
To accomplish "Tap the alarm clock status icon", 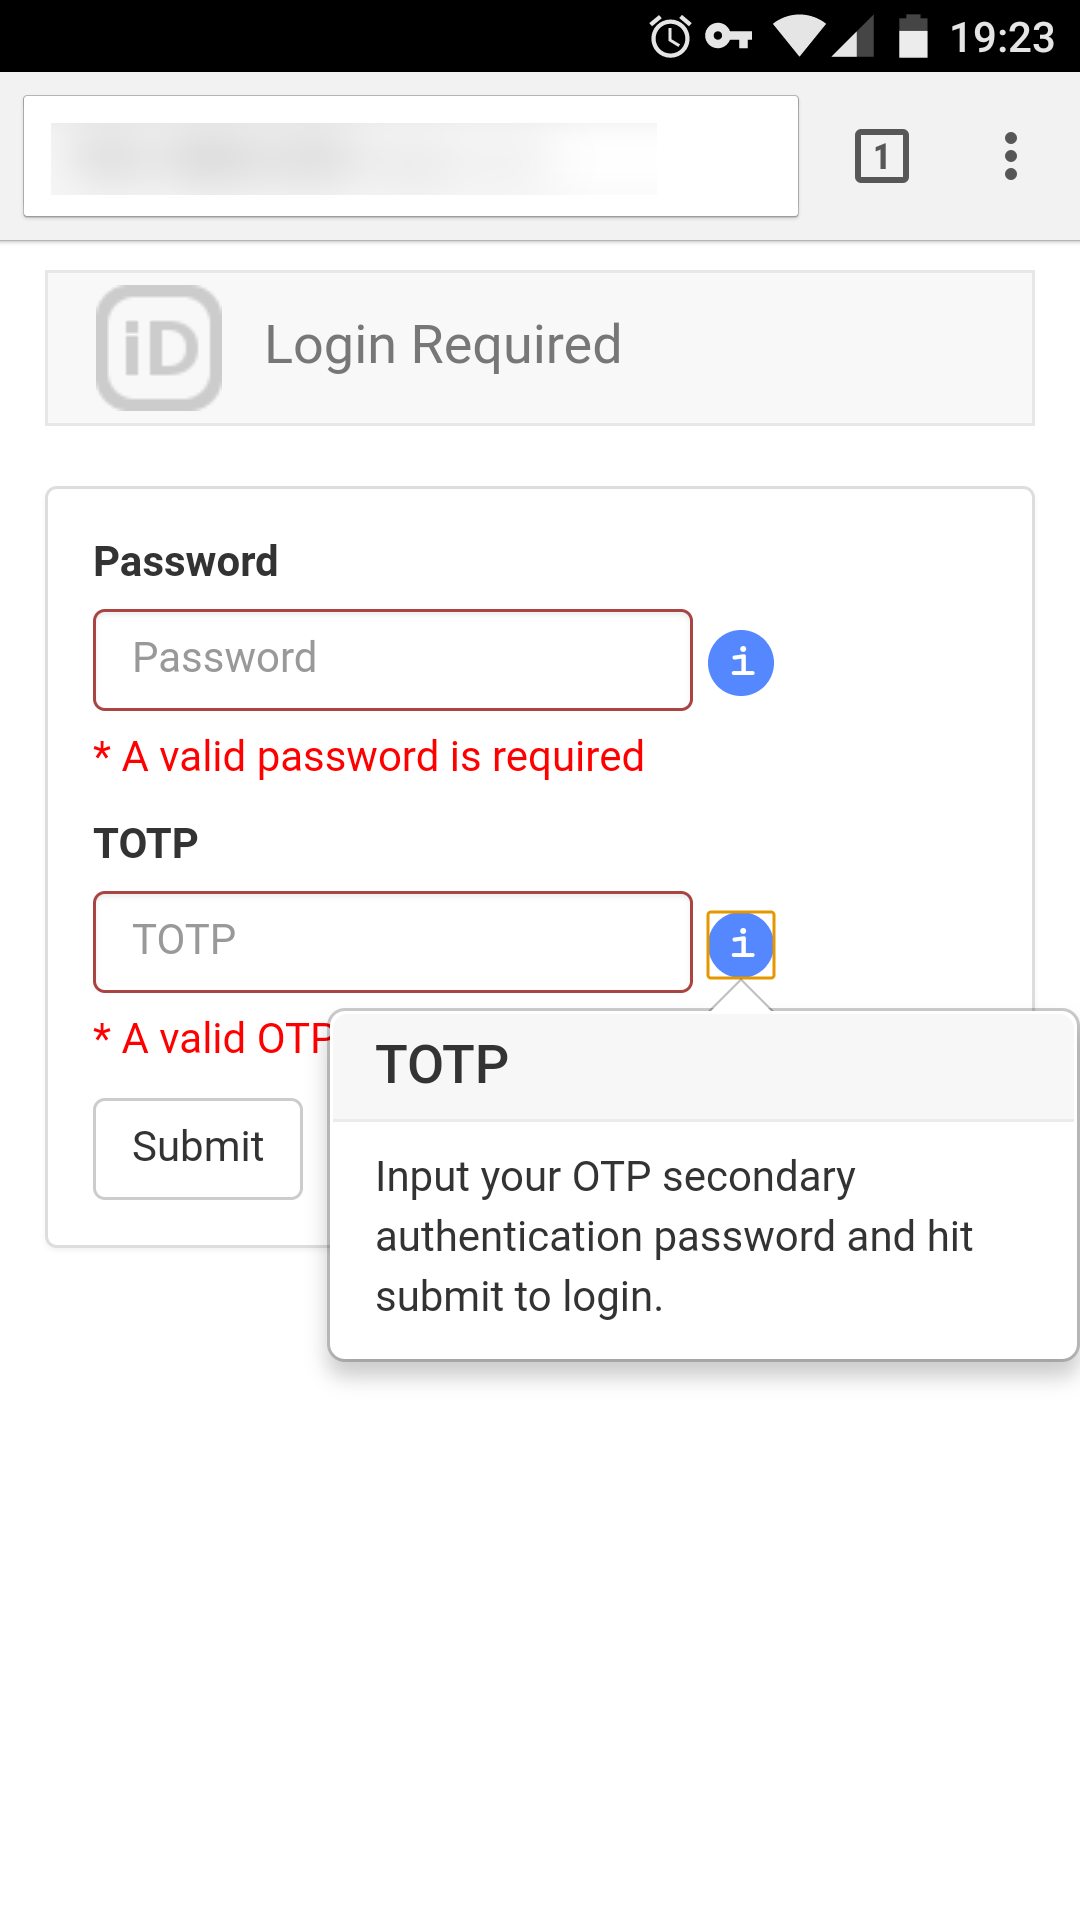I will tap(670, 37).
